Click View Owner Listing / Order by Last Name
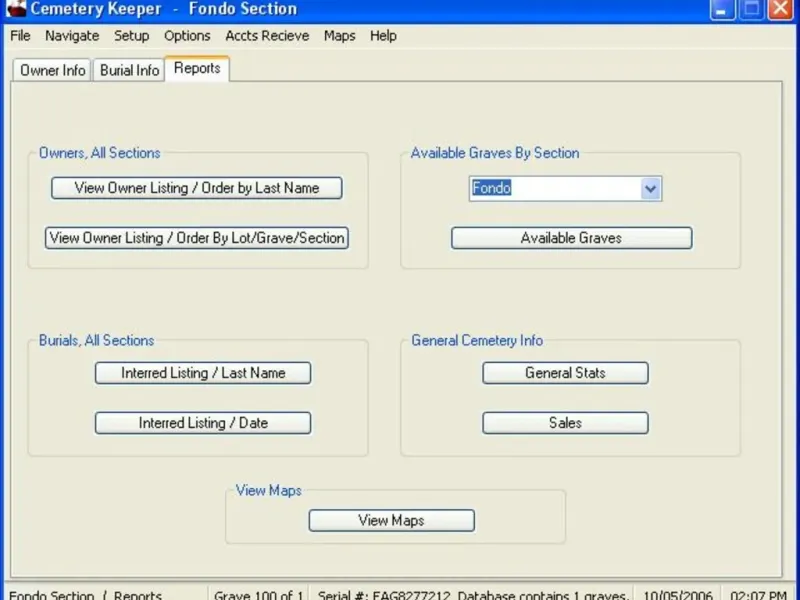This screenshot has height=600, width=800. [196, 188]
